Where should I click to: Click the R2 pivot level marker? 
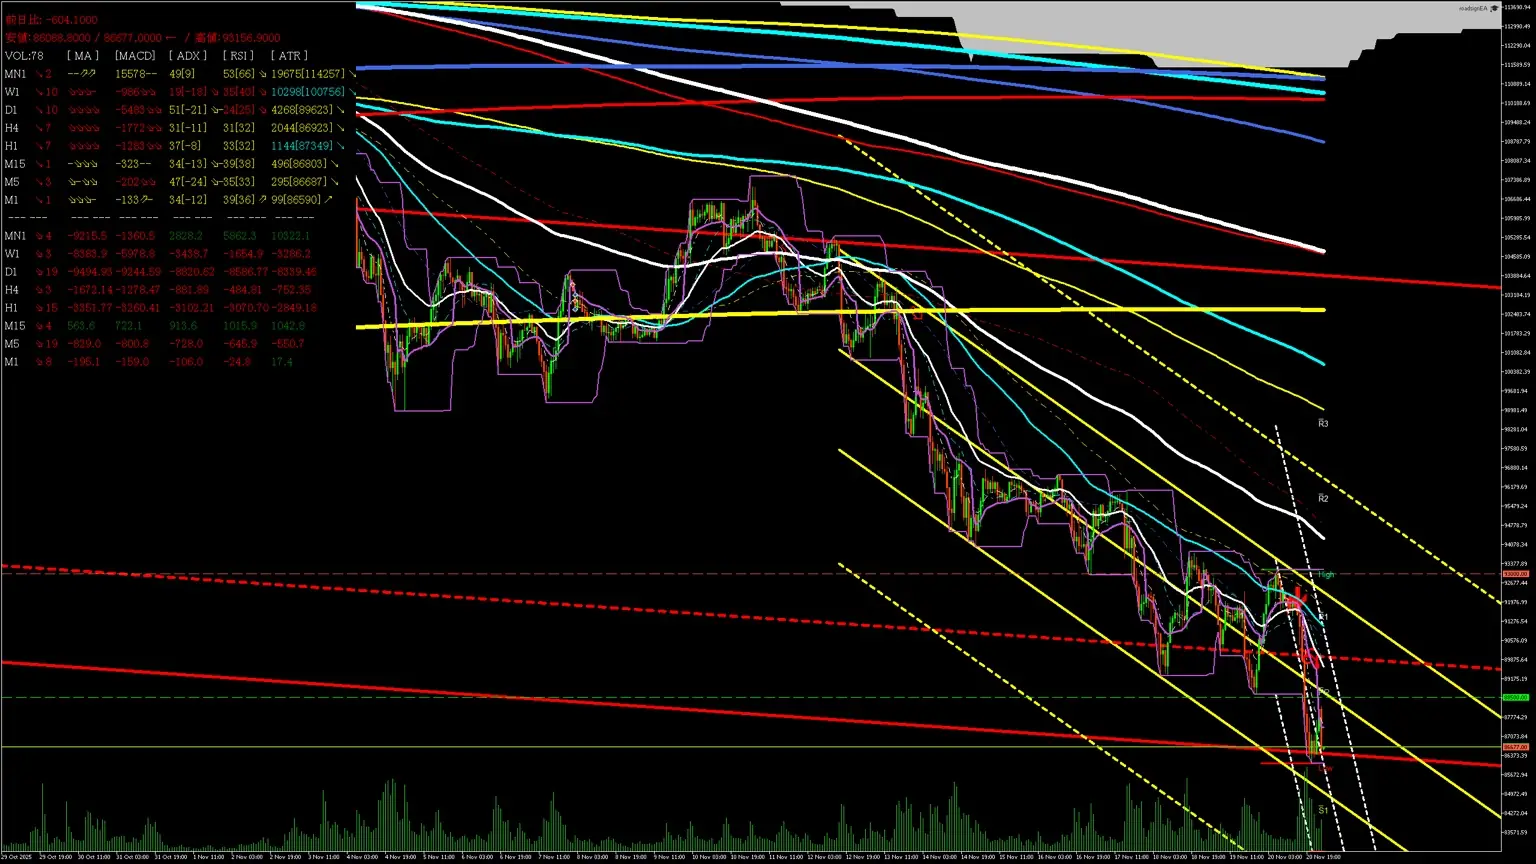click(x=1323, y=498)
